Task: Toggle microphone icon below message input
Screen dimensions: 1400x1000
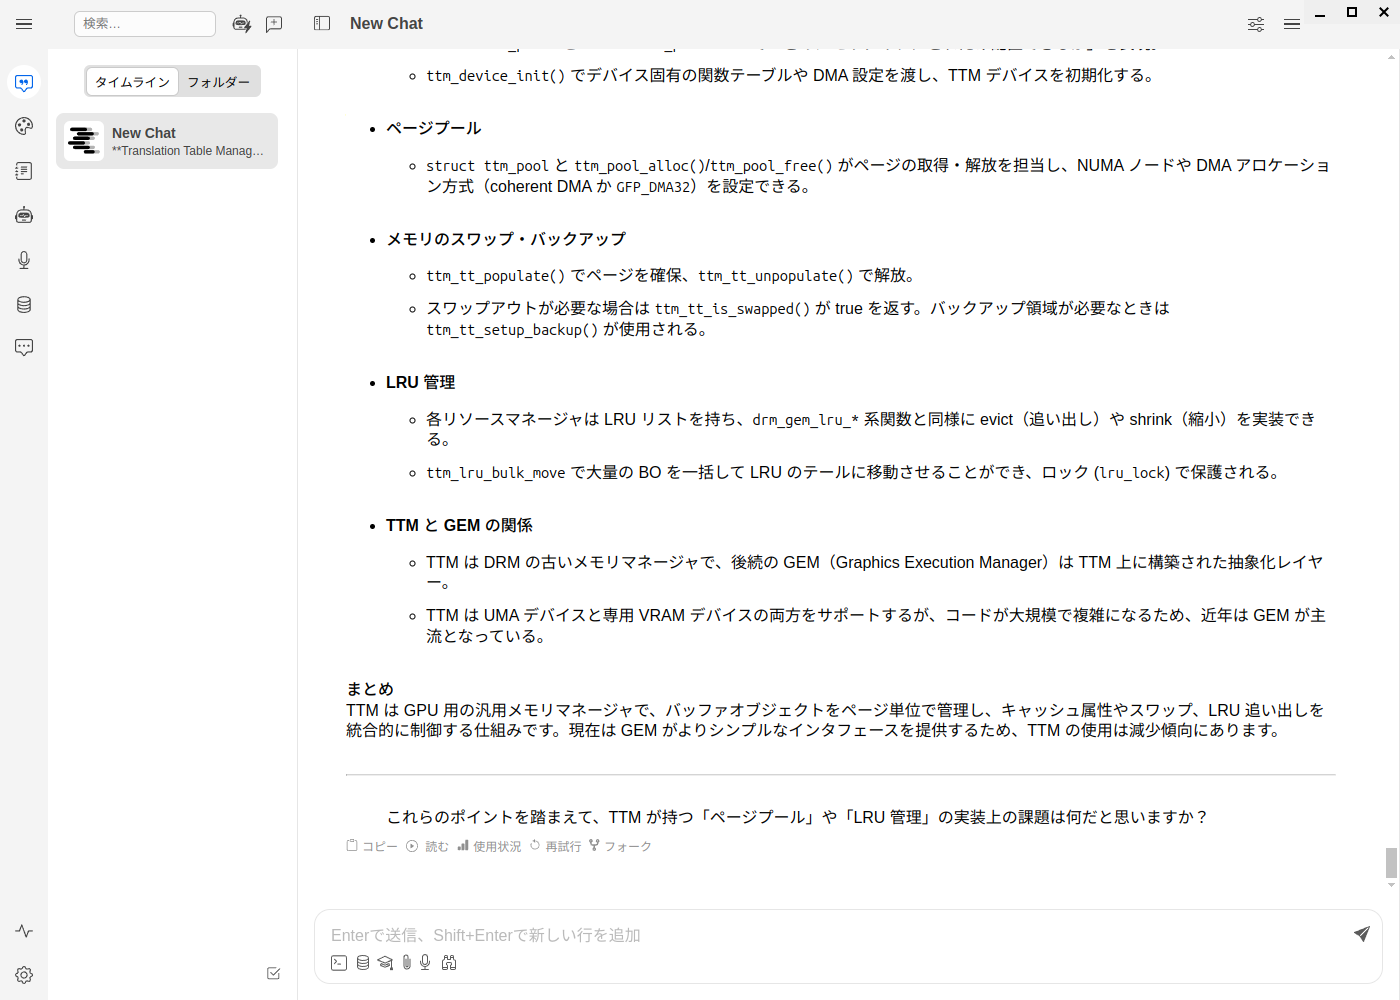Action: click(x=425, y=962)
